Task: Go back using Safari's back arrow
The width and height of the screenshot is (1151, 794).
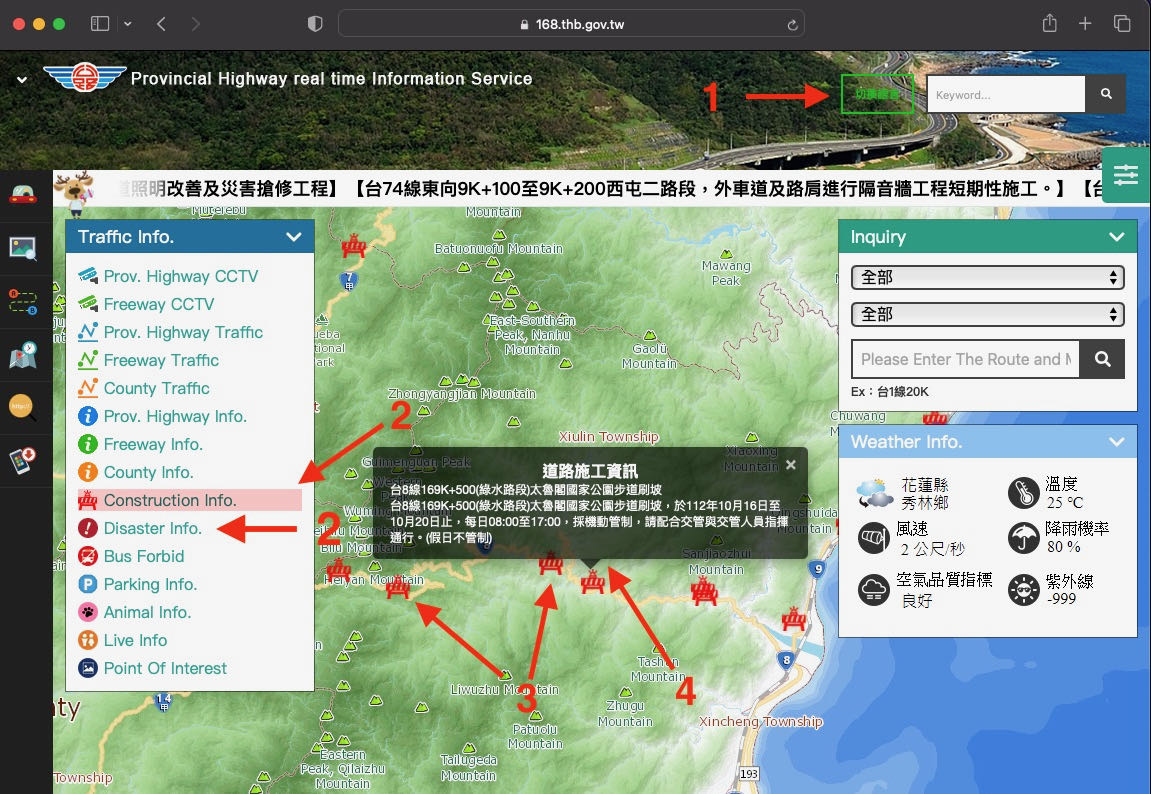Action: point(161,24)
